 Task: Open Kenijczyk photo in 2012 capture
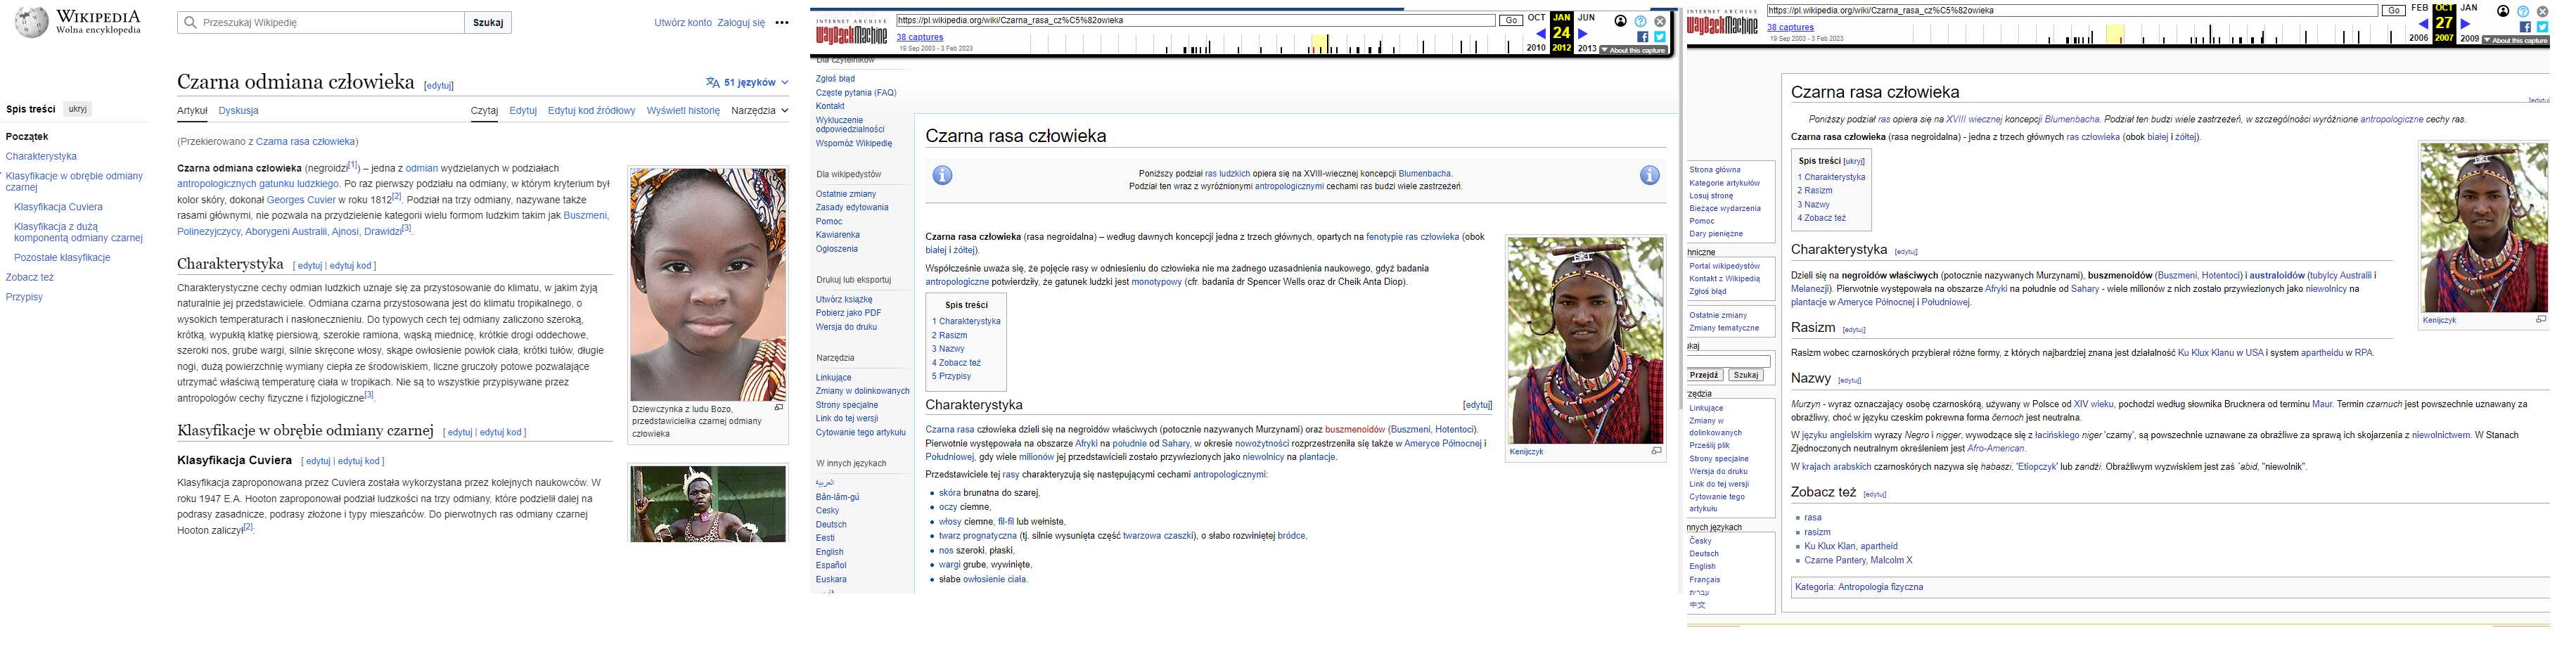1585,340
